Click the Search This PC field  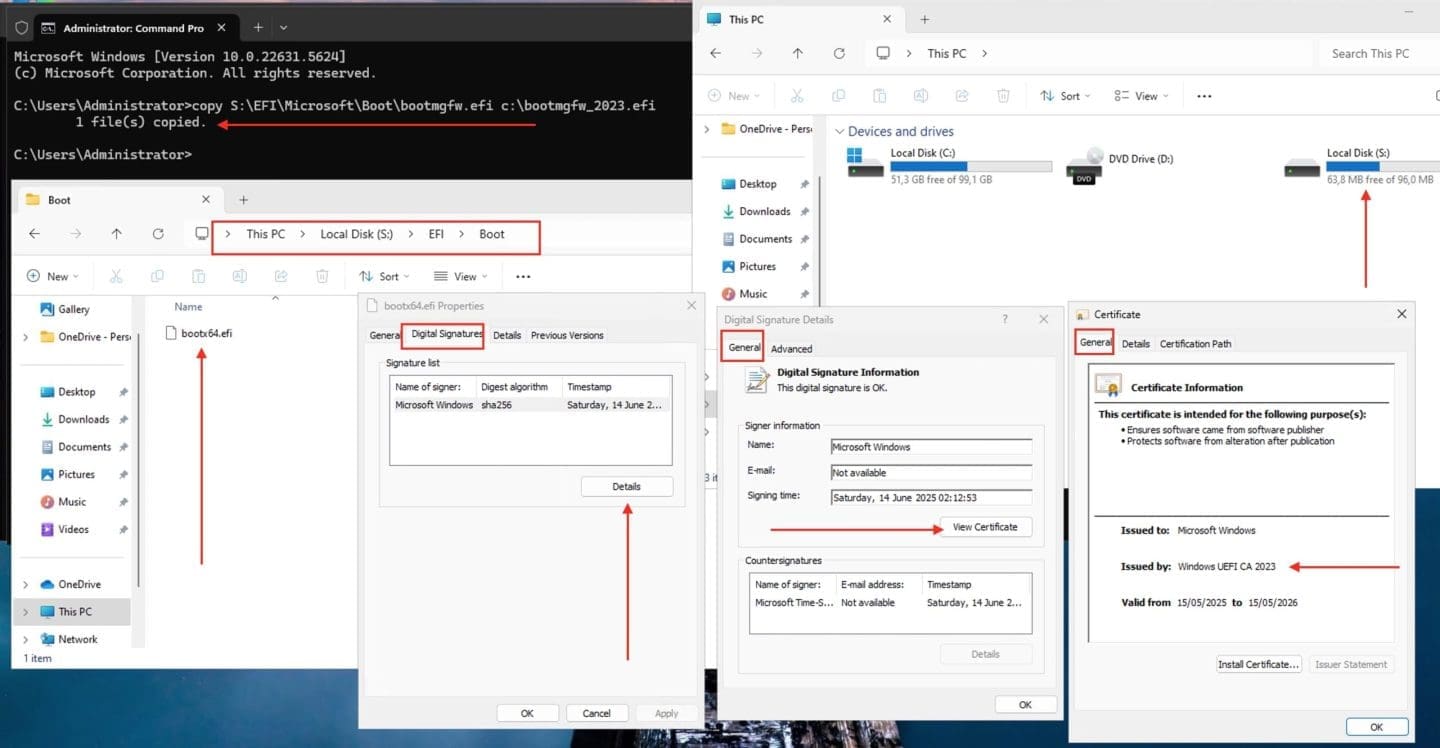[x=1376, y=54]
